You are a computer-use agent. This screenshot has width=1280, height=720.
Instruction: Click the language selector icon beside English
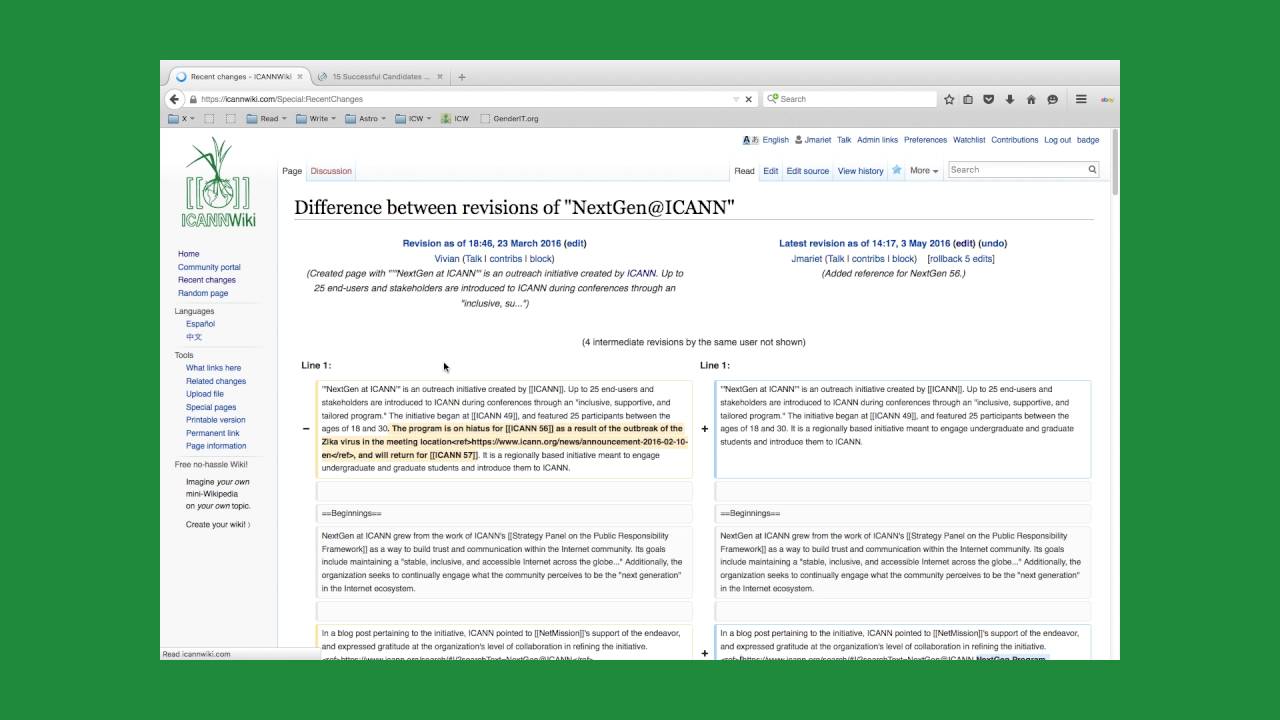[x=750, y=140]
